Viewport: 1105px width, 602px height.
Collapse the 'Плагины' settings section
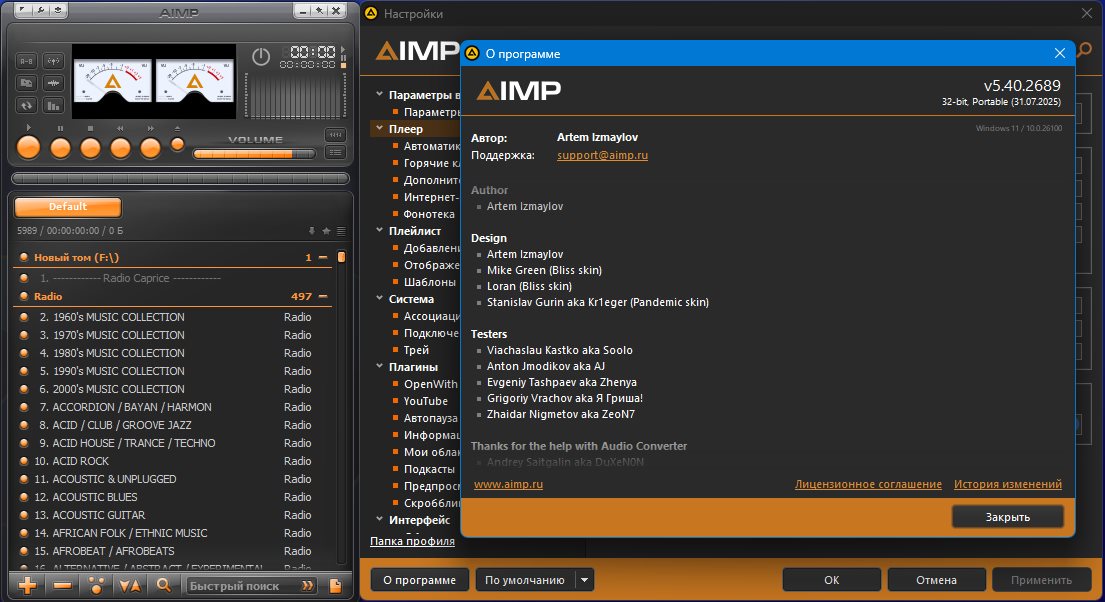pos(380,367)
